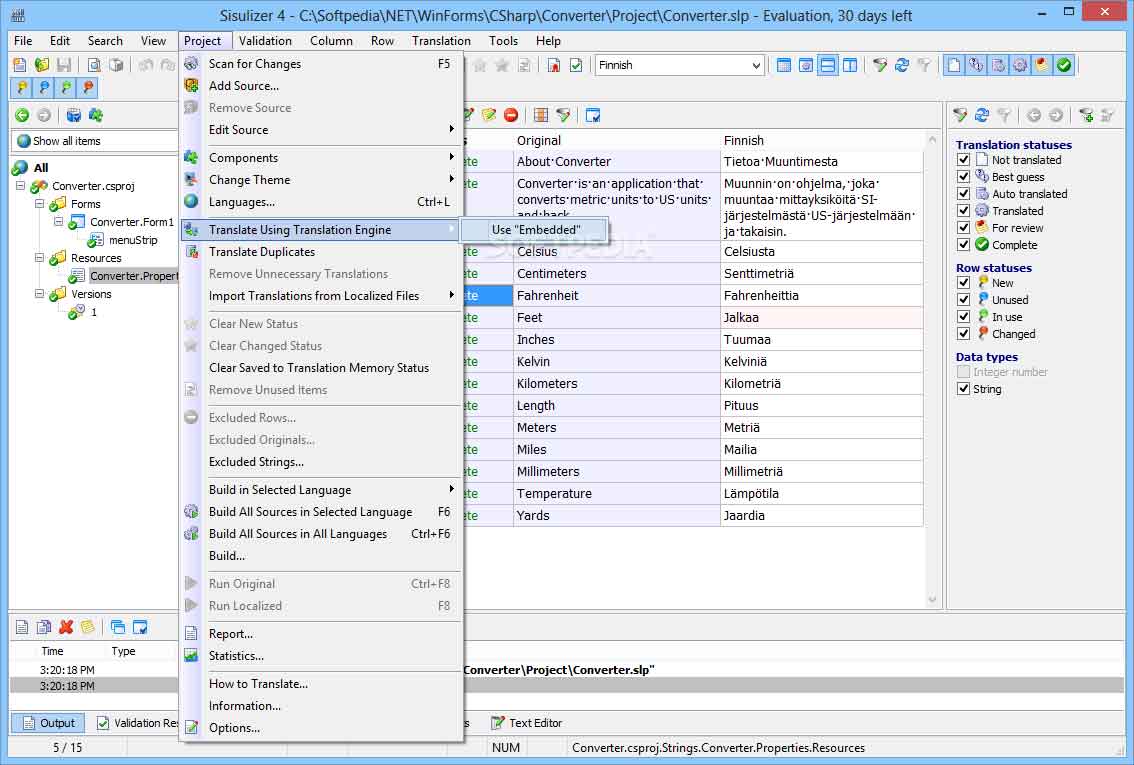The width and height of the screenshot is (1134, 765).
Task: Select Use "Embedded" submenu entry
Action: tap(536, 230)
